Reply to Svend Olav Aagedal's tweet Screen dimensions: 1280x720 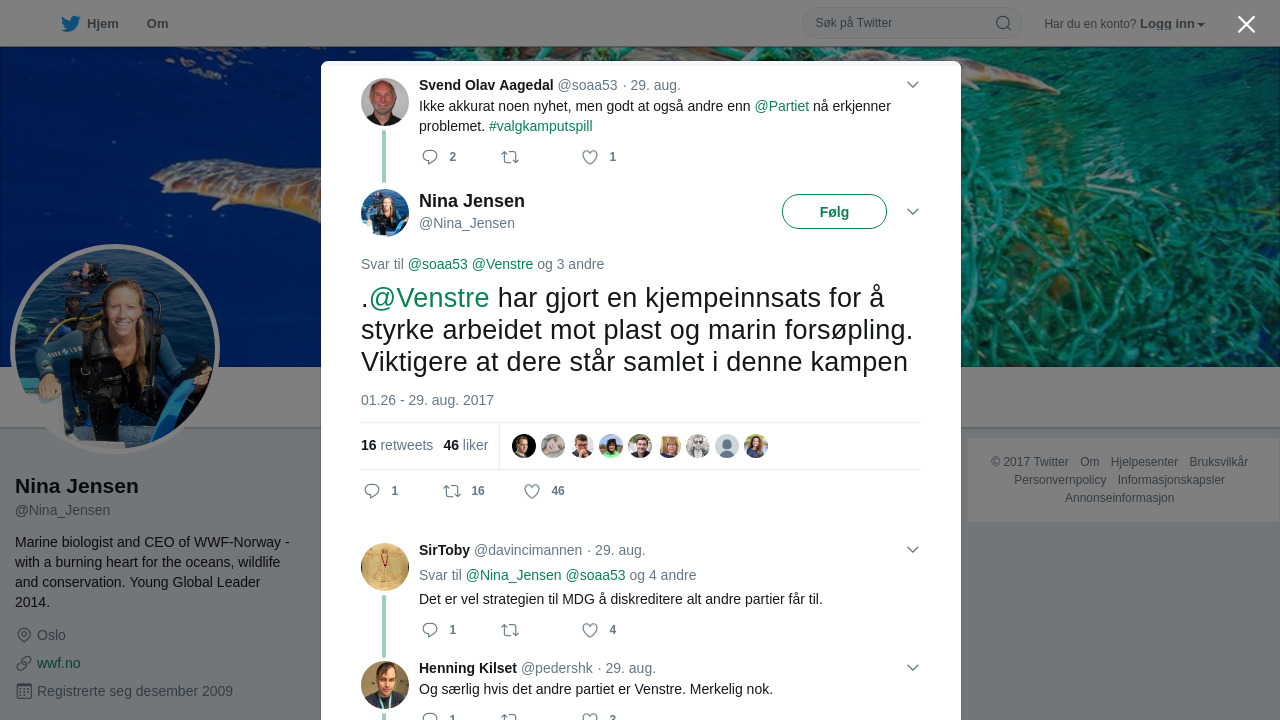point(431,157)
